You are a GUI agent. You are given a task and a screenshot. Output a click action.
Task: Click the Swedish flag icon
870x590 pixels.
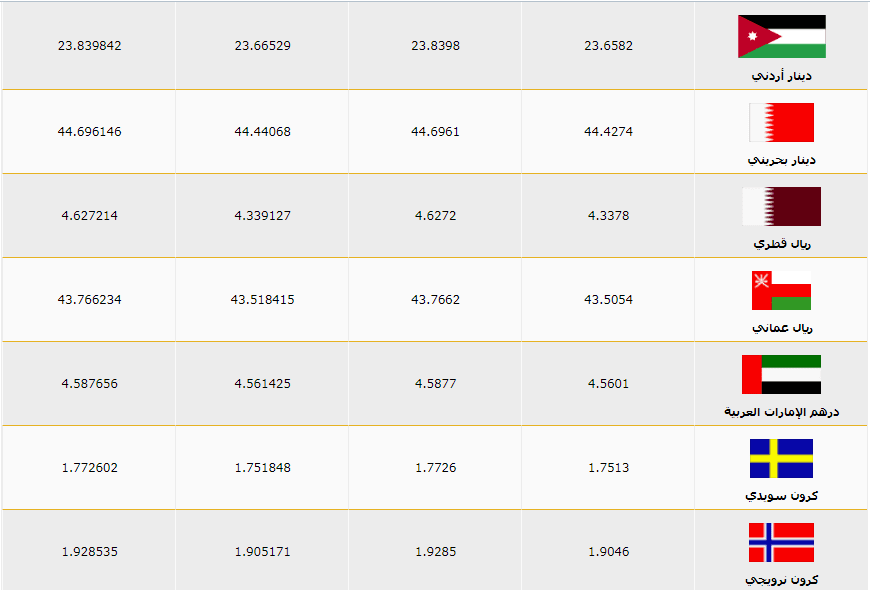coord(781,458)
